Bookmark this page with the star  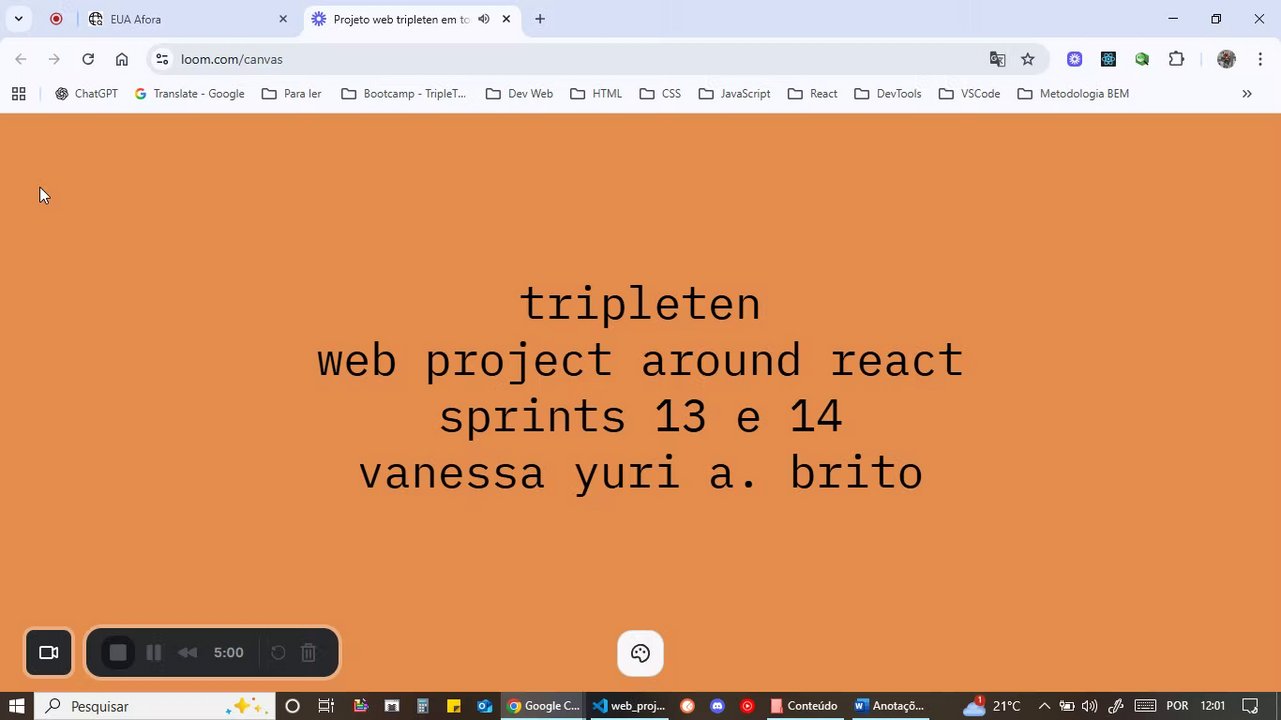(1028, 59)
